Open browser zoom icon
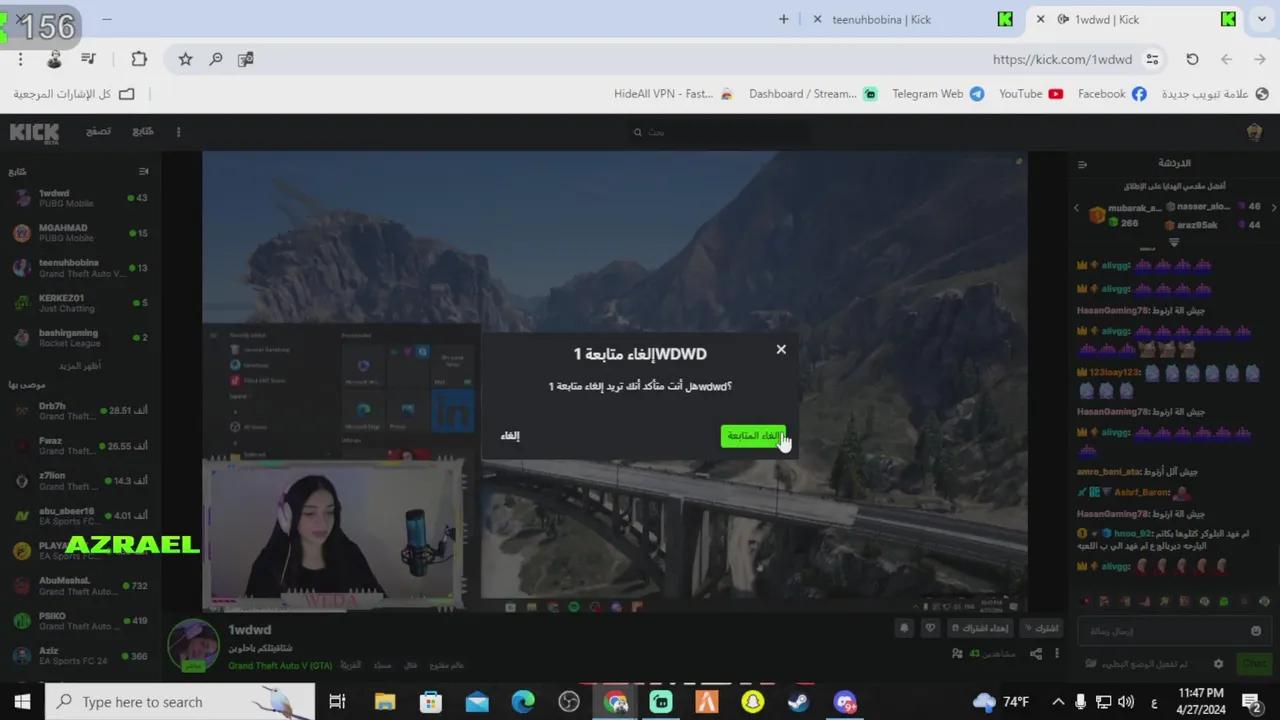 [x=216, y=60]
